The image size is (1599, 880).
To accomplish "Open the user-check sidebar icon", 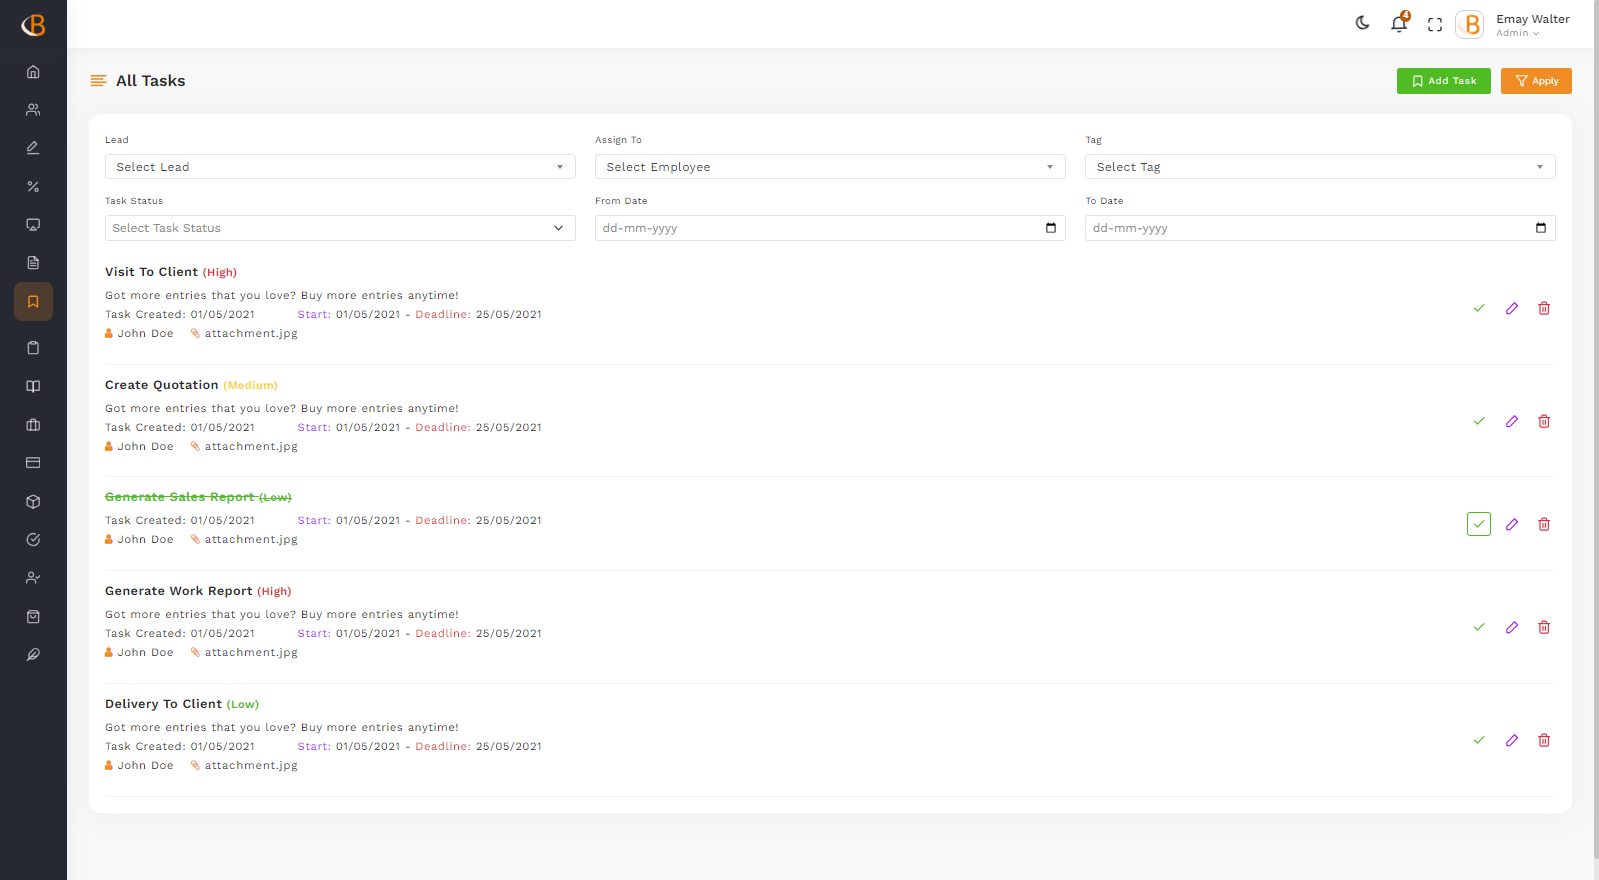I will point(33,578).
